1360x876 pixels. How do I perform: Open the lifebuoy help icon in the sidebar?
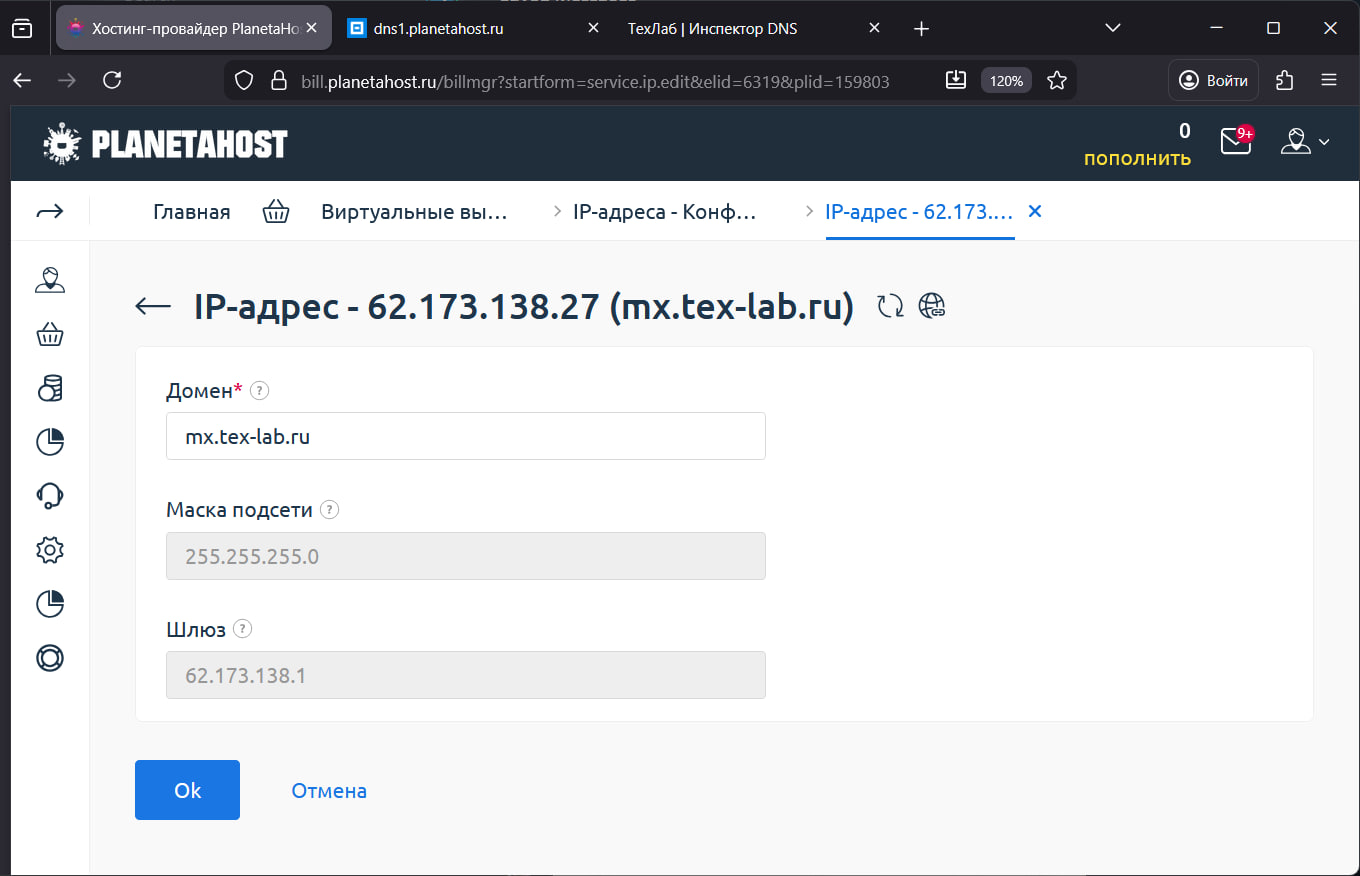[50, 657]
